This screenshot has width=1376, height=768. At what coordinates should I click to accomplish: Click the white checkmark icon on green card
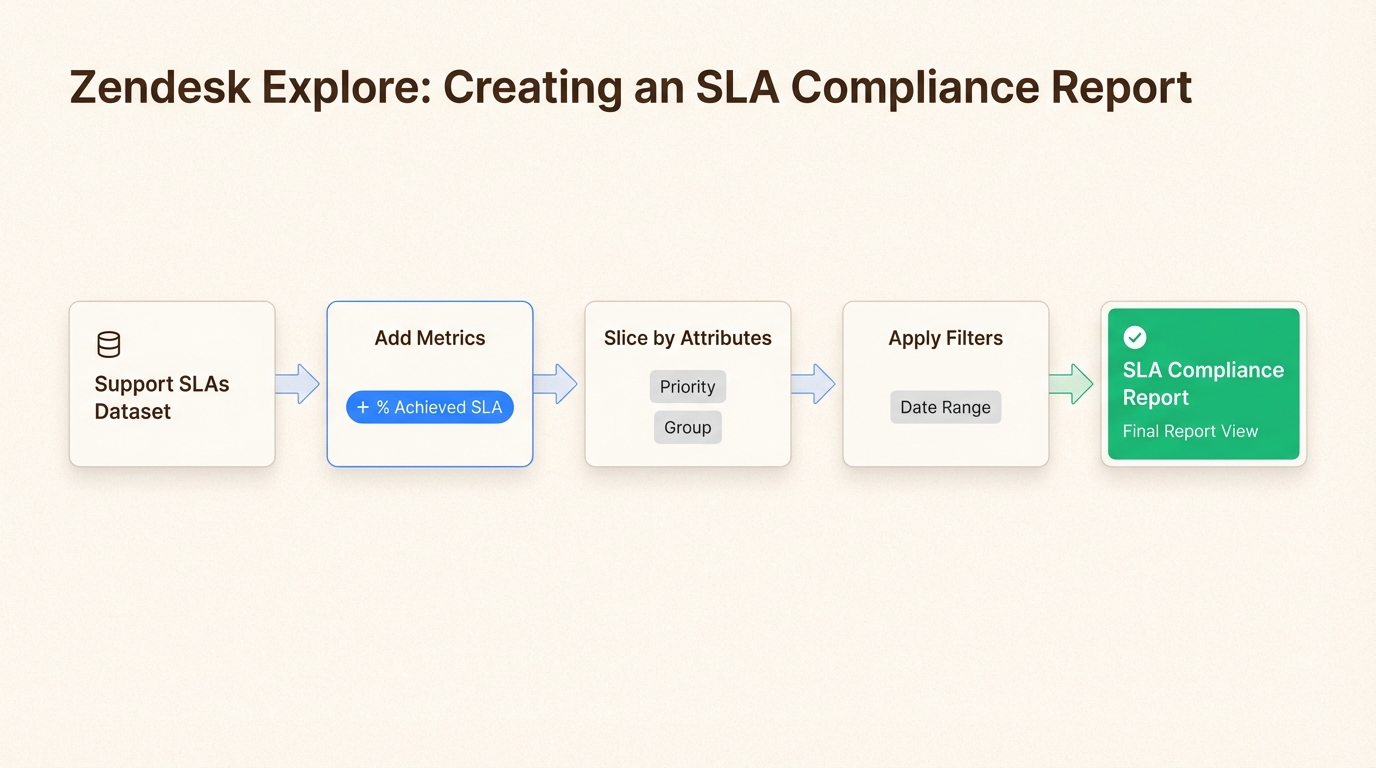click(1134, 337)
